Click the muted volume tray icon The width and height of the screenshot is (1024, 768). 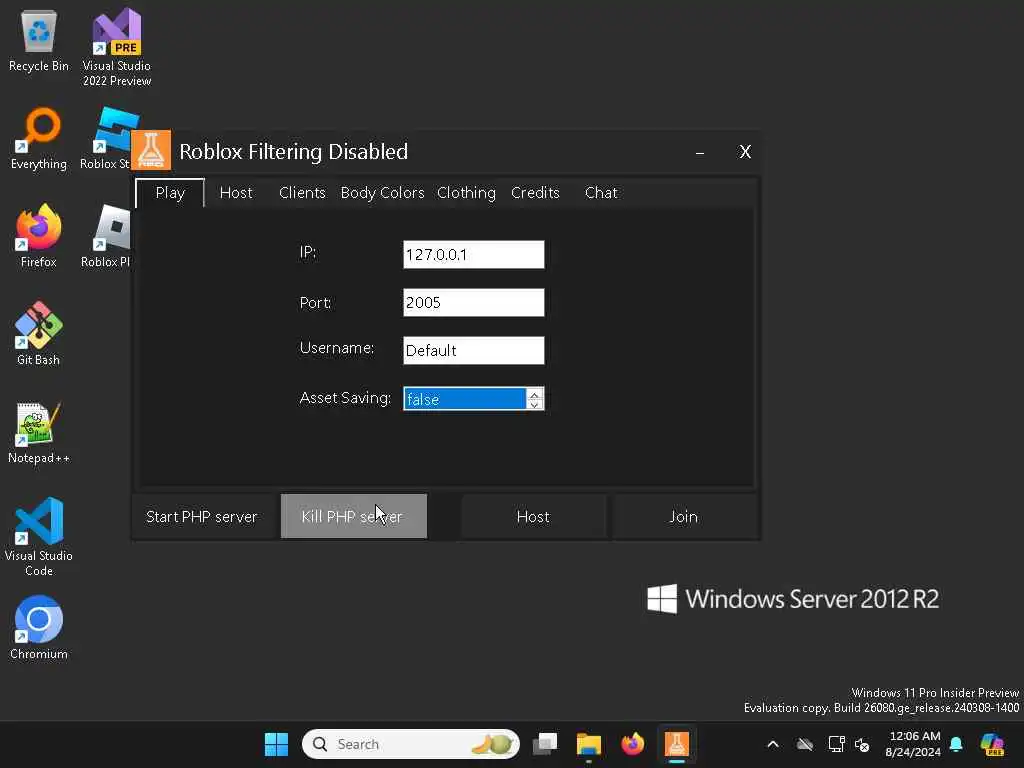[x=862, y=744]
